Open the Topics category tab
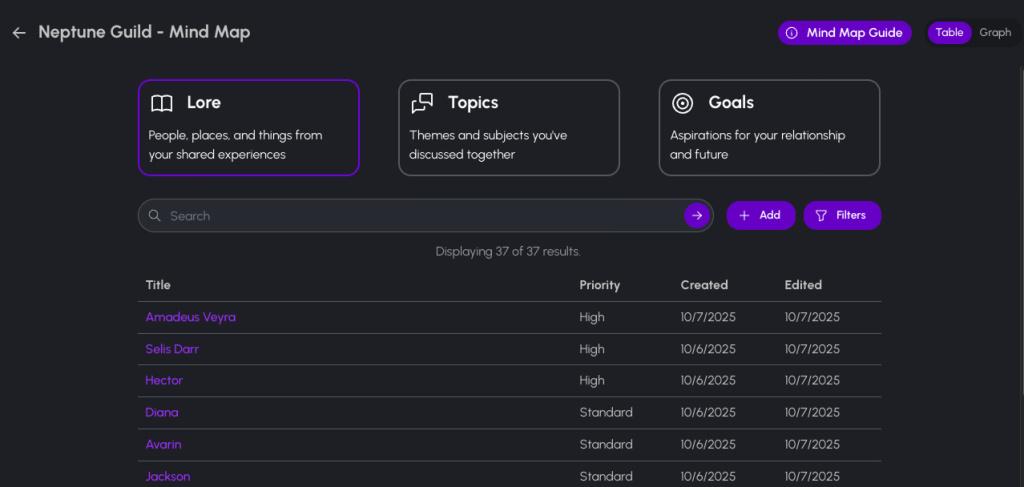Screen dimensions: 1024x487 coord(509,128)
